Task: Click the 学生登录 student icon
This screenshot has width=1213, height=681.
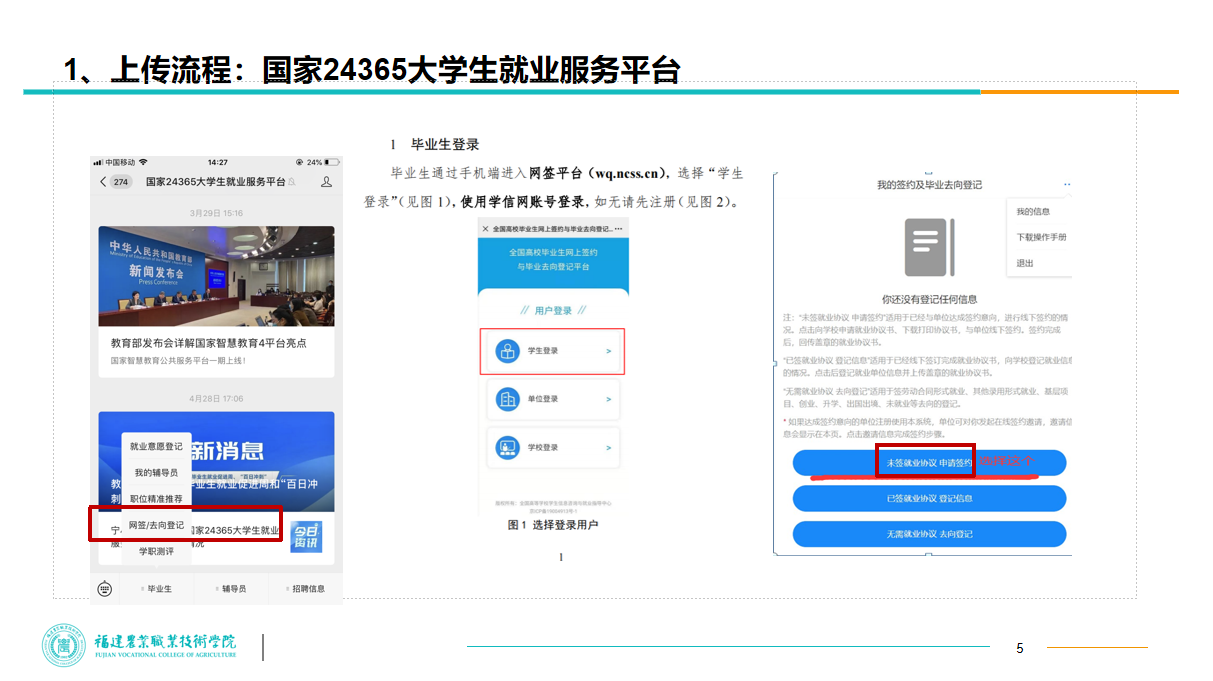Action: (507, 351)
